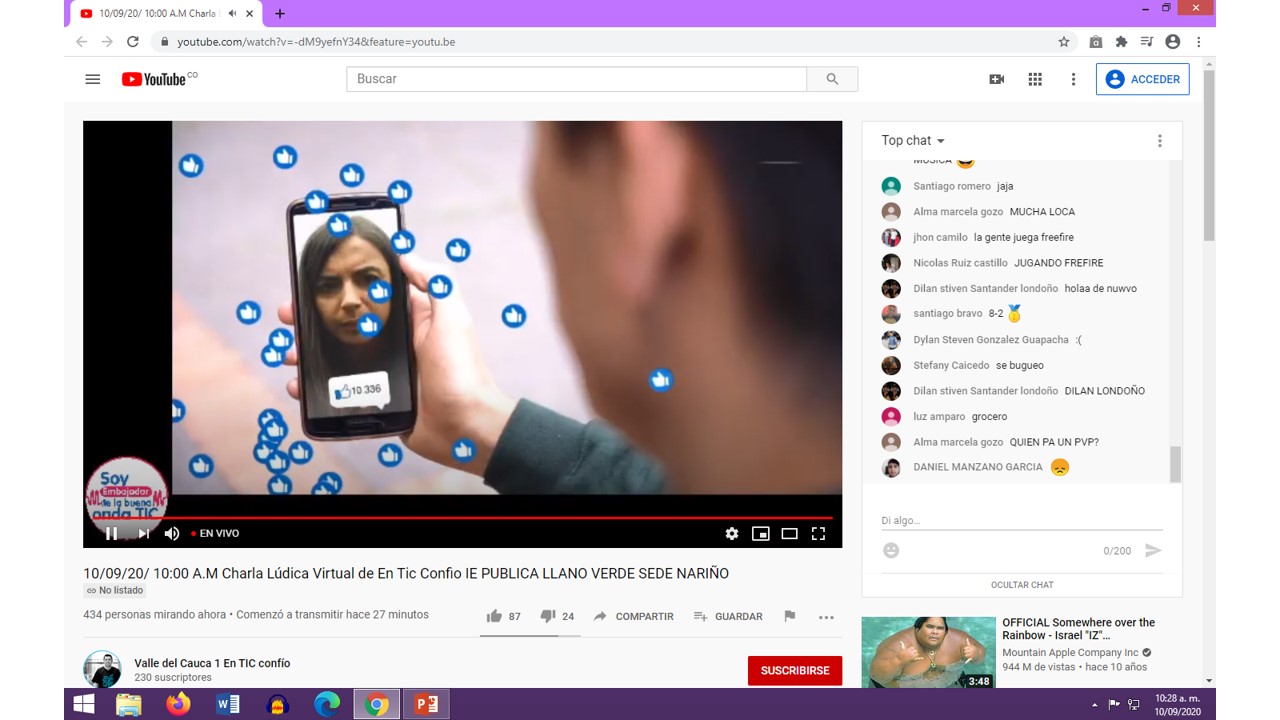Click the search magnifier button
Viewport: 1280px width, 720px height.
(832, 79)
